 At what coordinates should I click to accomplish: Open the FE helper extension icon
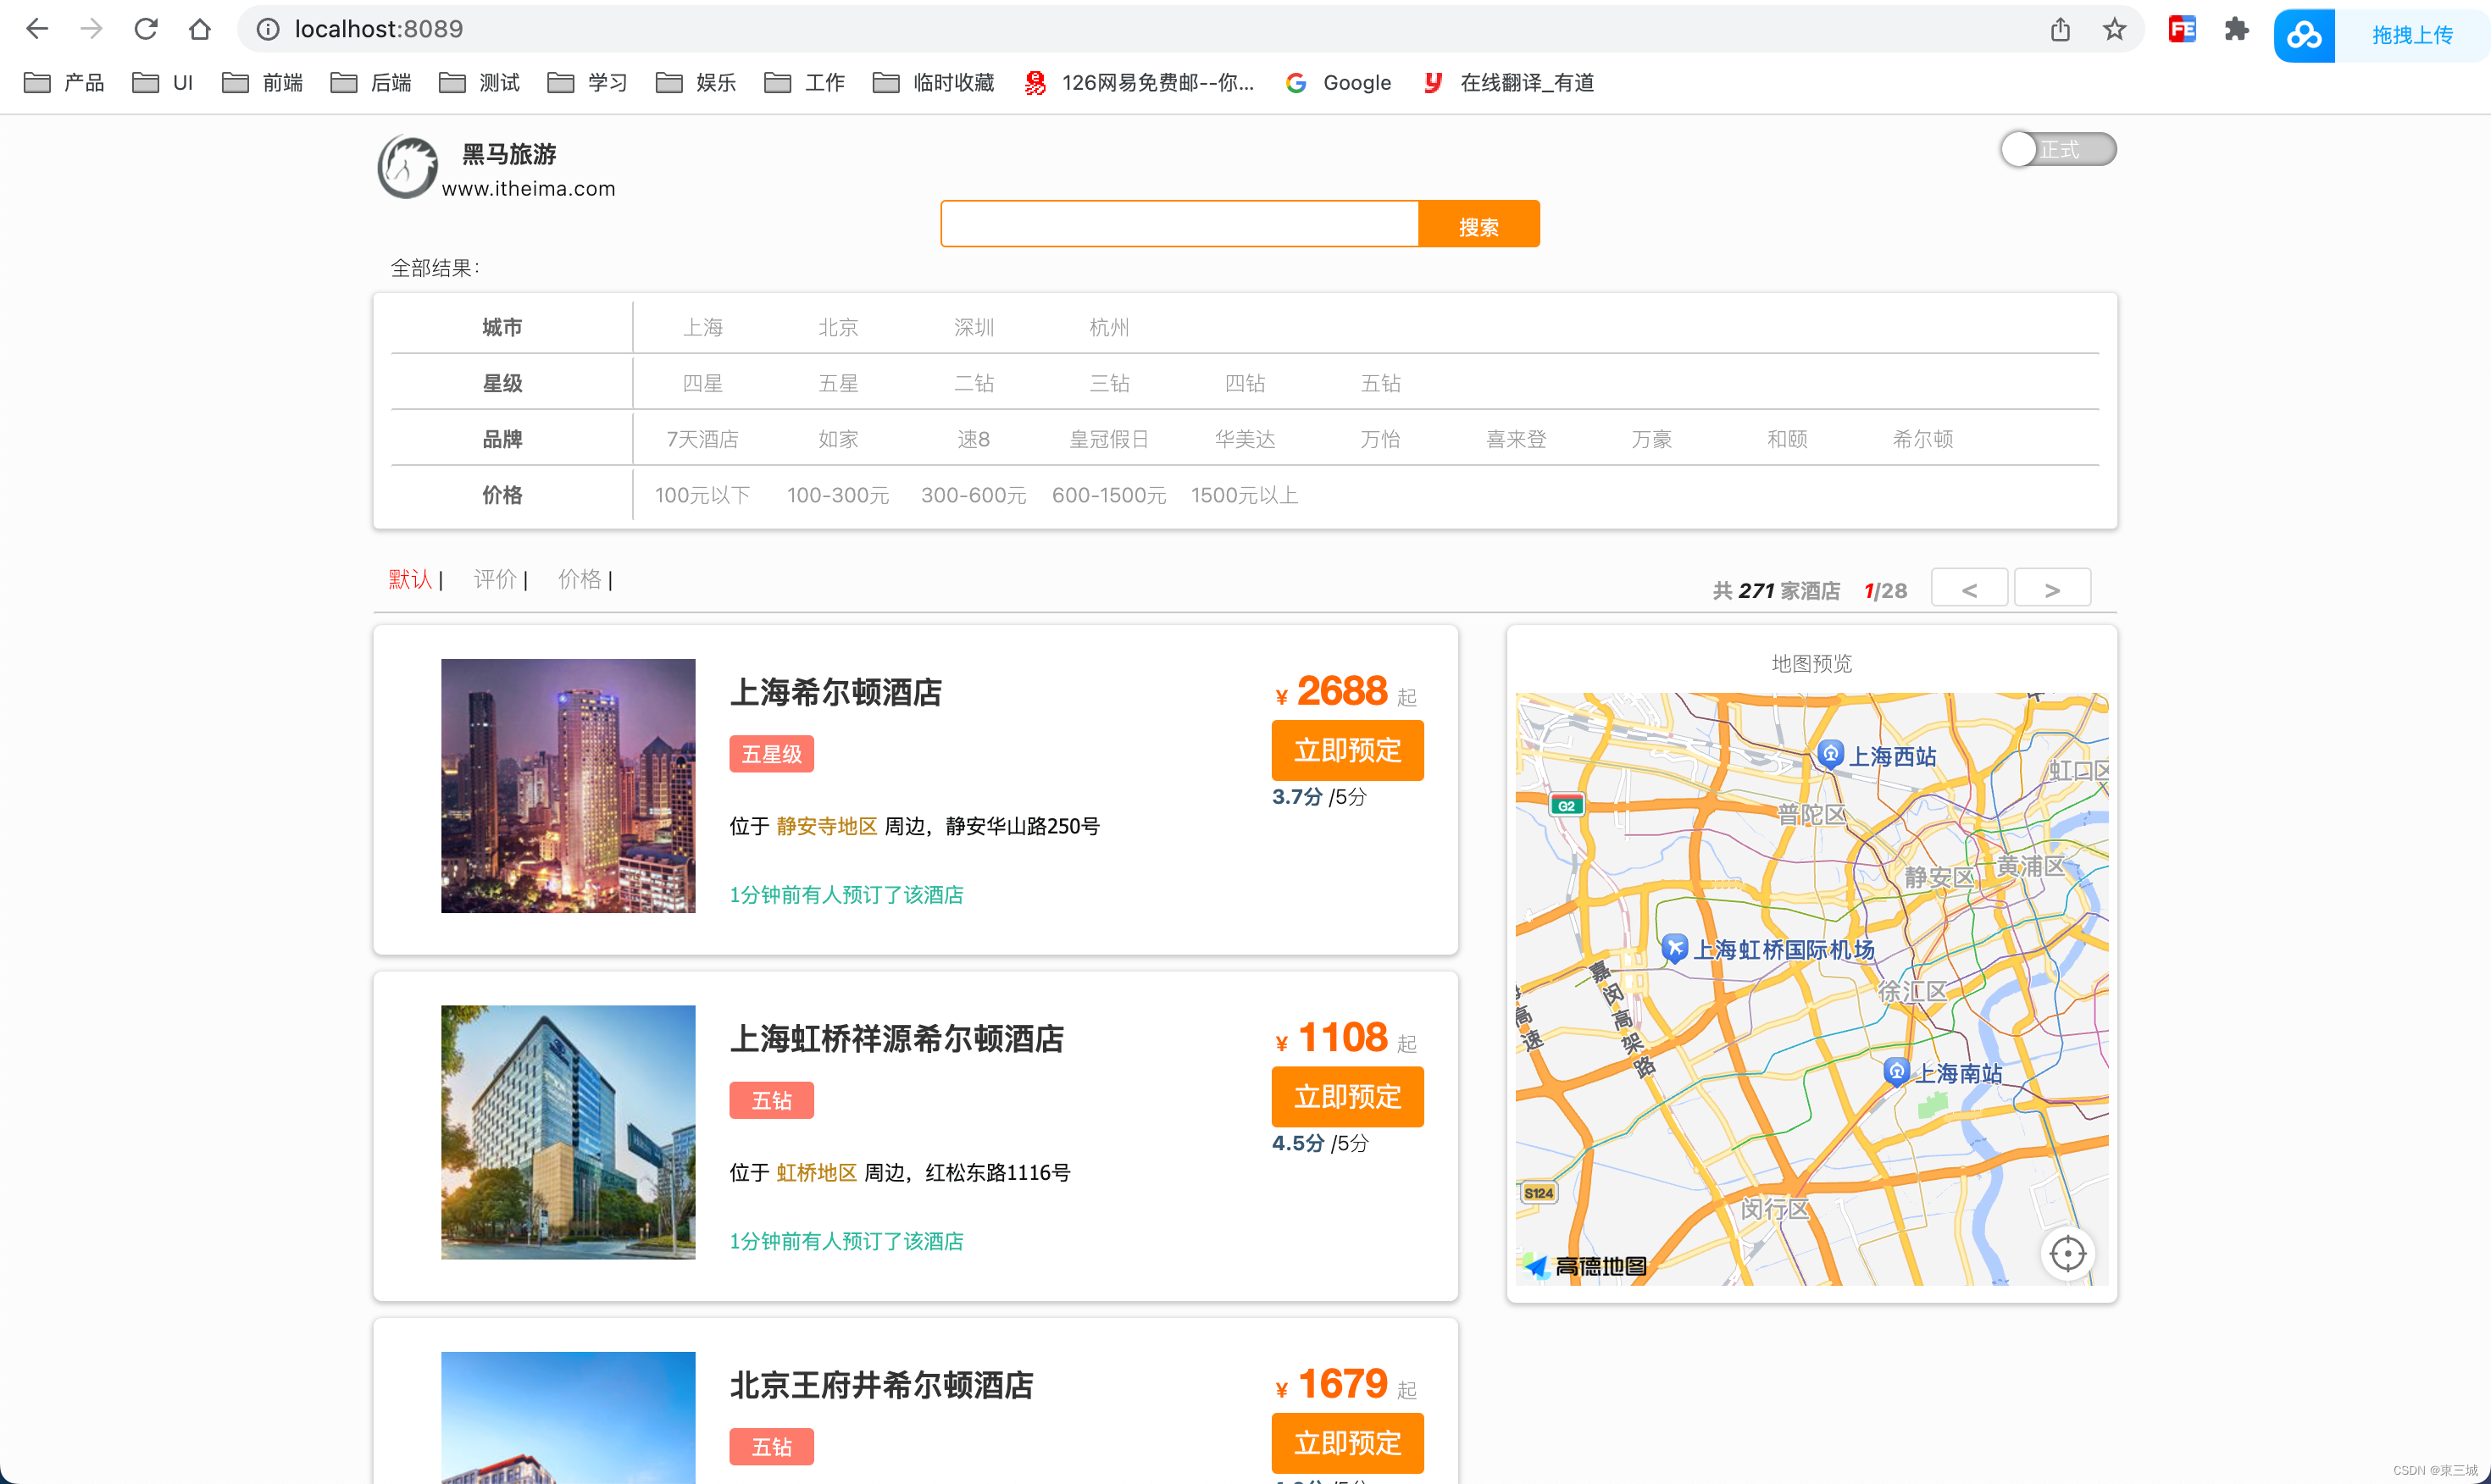coord(2182,29)
